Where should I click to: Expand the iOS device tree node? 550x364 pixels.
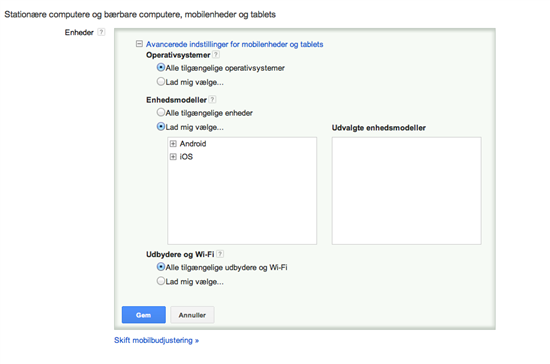pyautogui.click(x=173, y=157)
